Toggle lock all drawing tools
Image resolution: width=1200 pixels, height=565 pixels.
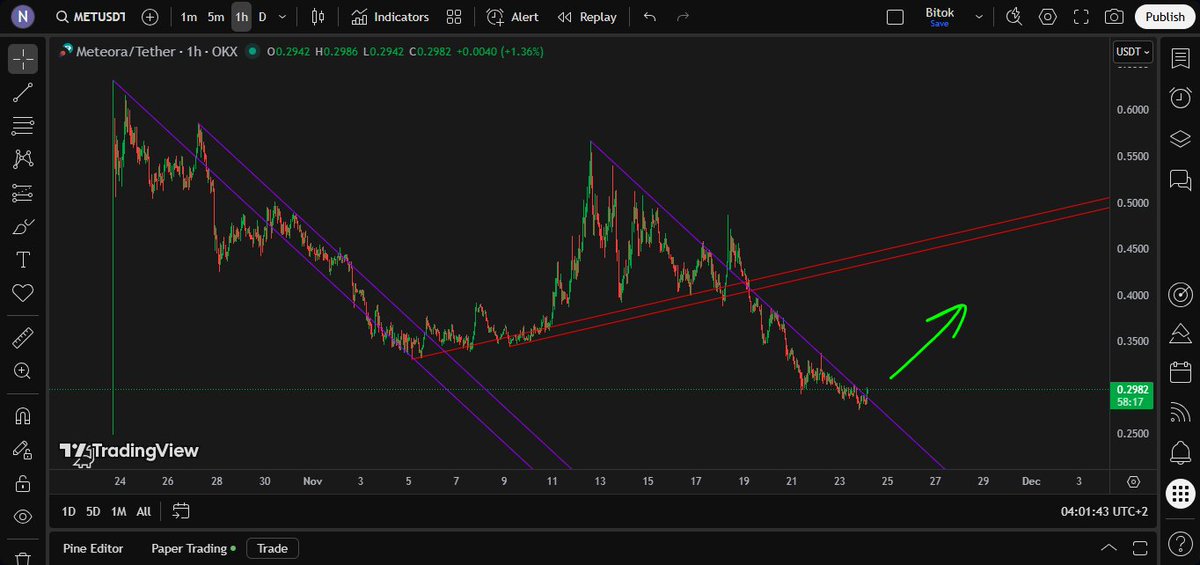pos(23,484)
